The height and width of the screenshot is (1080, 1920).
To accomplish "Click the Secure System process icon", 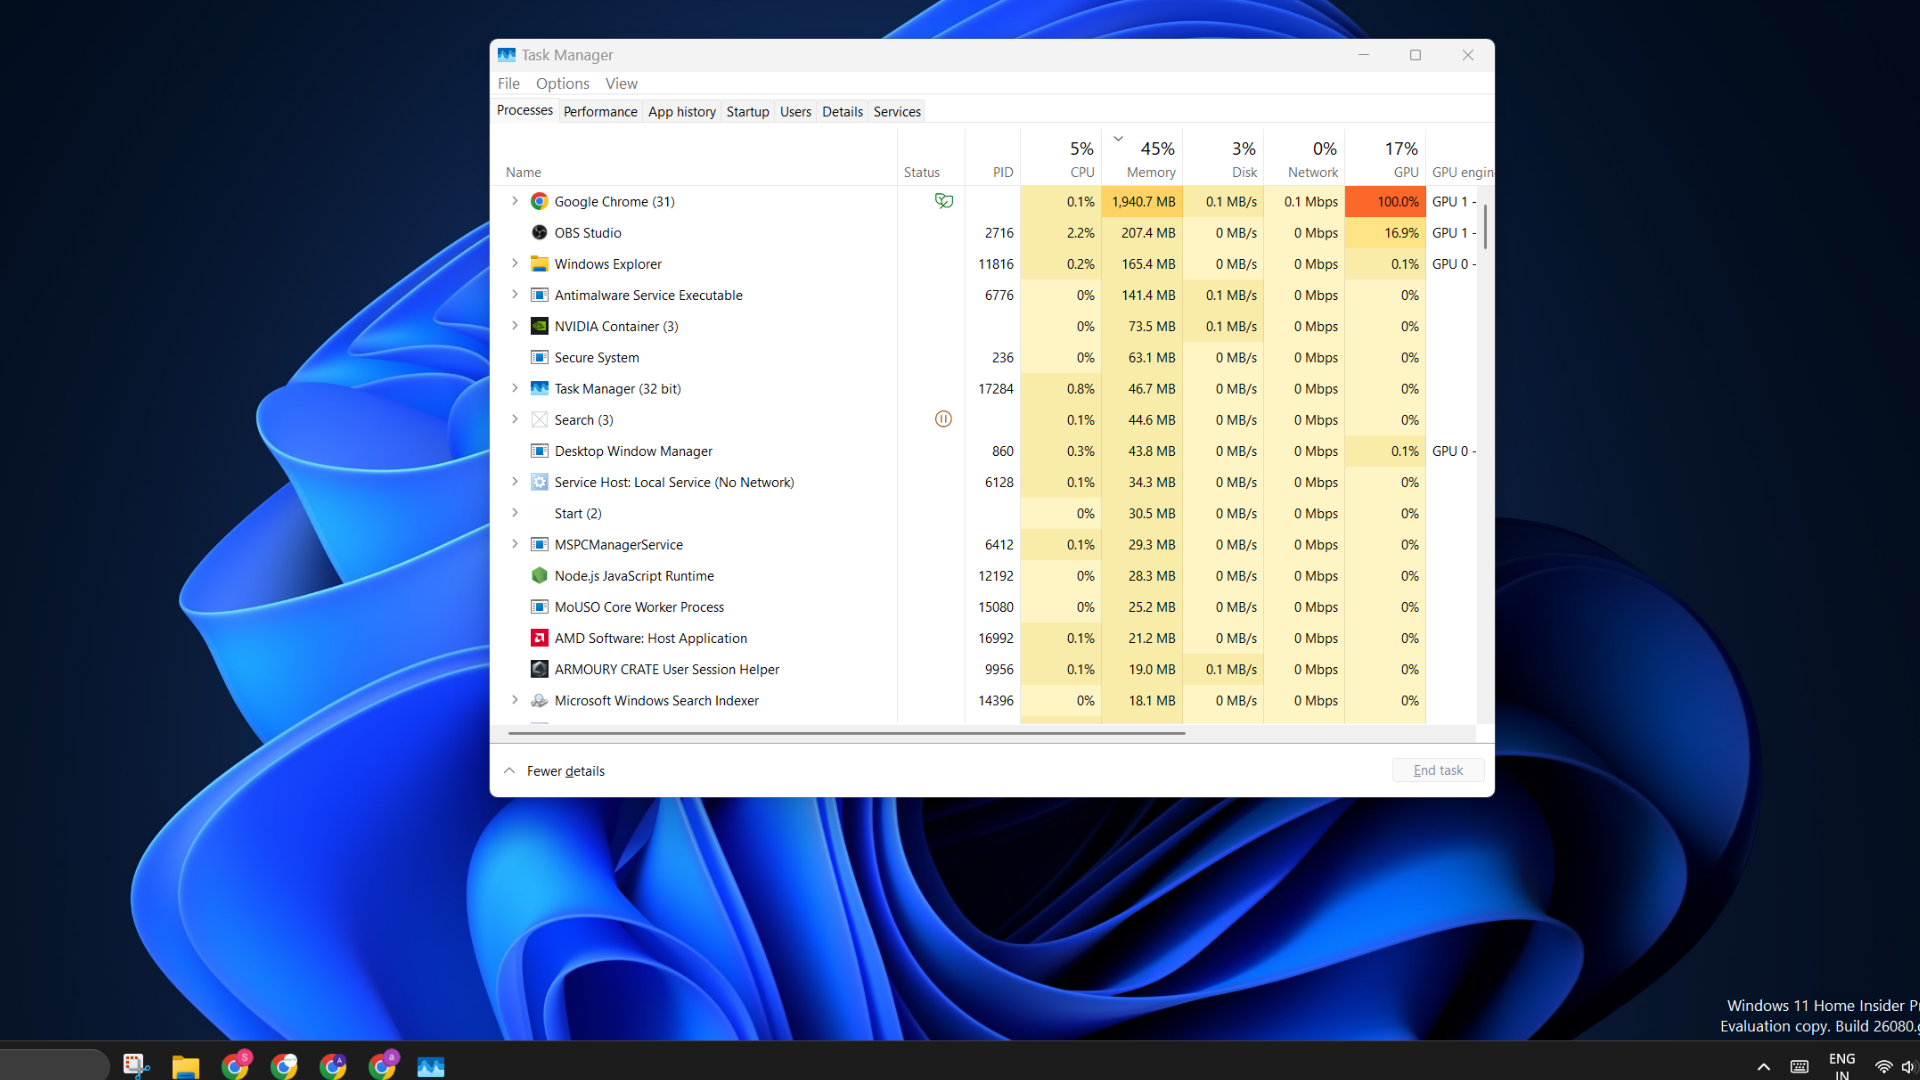I will point(539,357).
